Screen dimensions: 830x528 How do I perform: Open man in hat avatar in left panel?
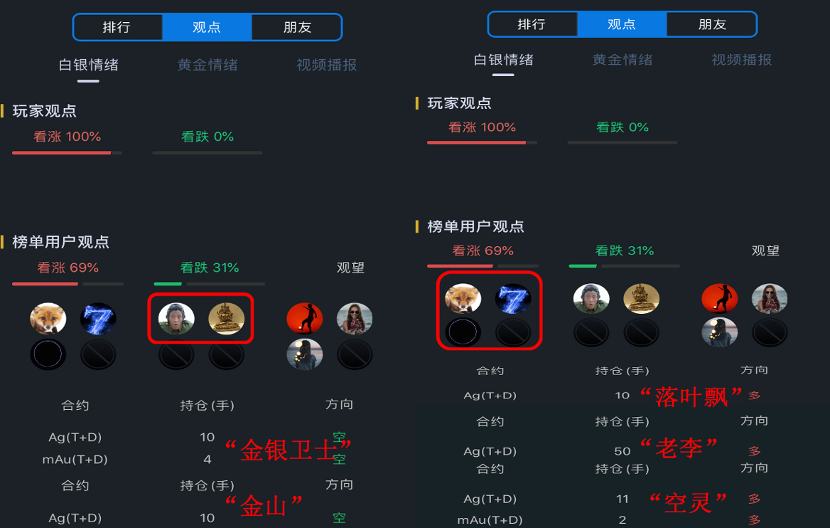tap(176, 319)
